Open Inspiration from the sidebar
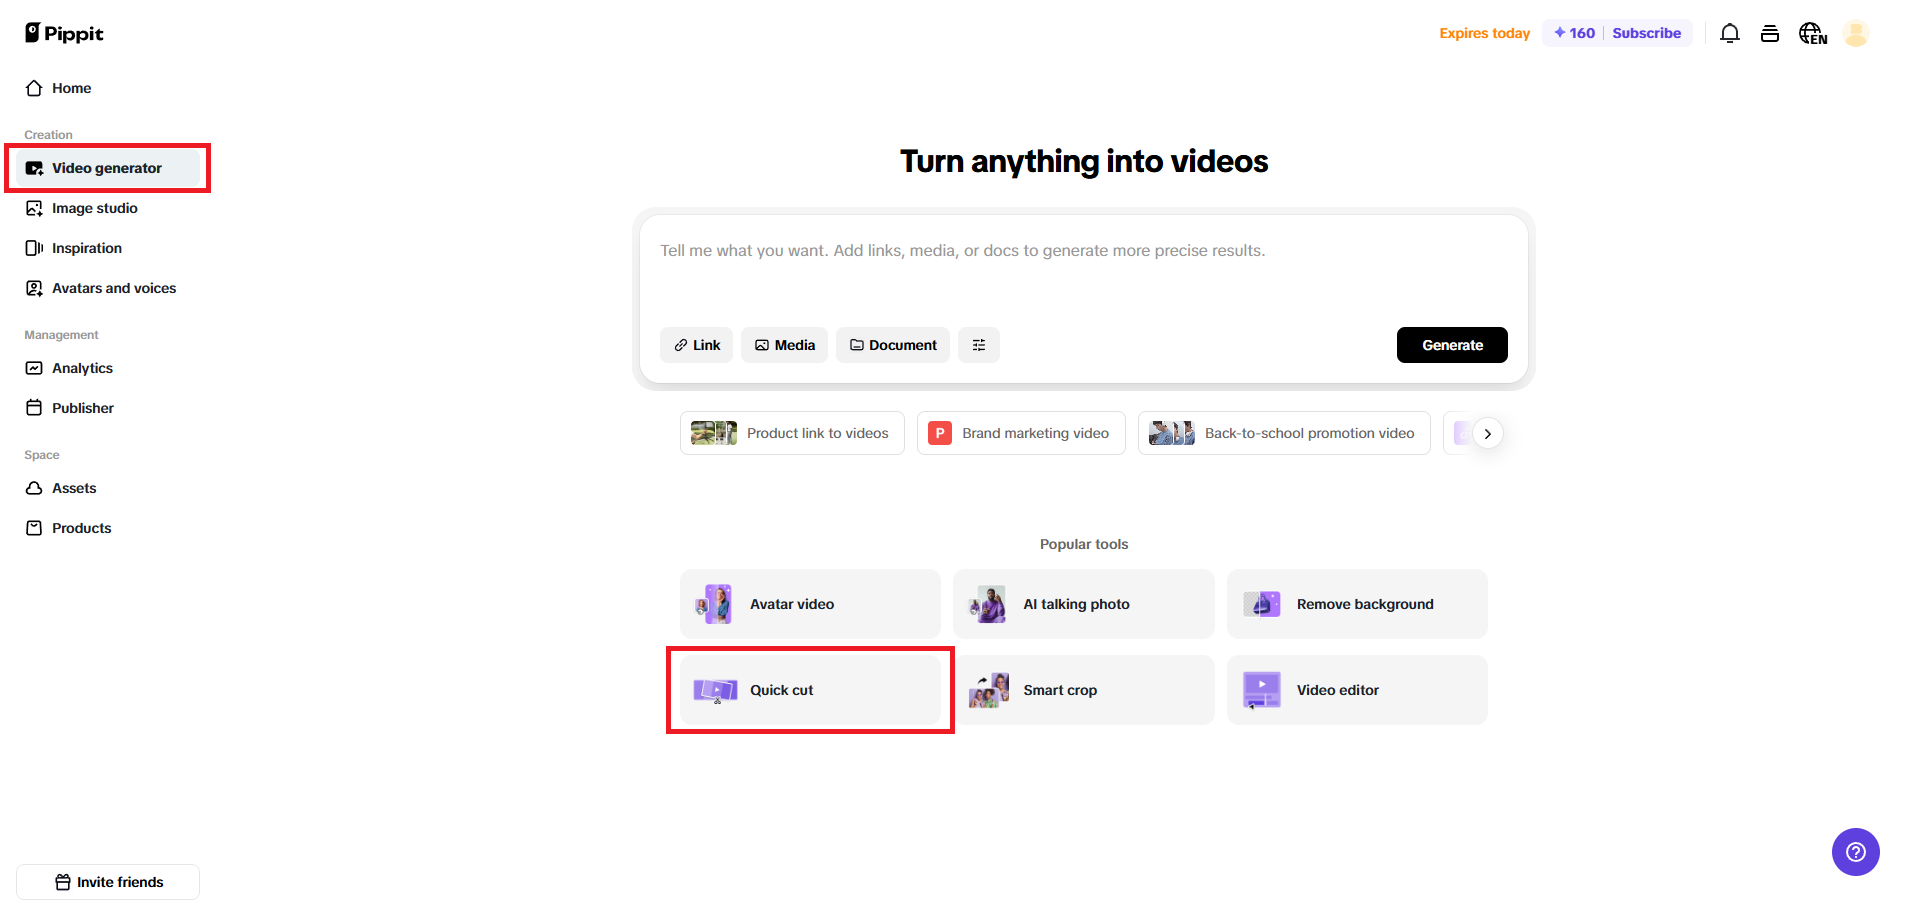Viewport: 1920px width, 910px height. click(108, 248)
